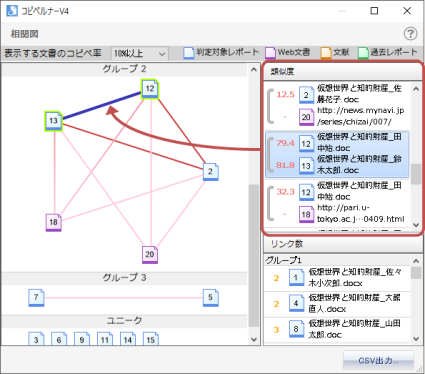Select document node 13 in the graph
Image resolution: width=425 pixels, height=374 pixels.
53,121
